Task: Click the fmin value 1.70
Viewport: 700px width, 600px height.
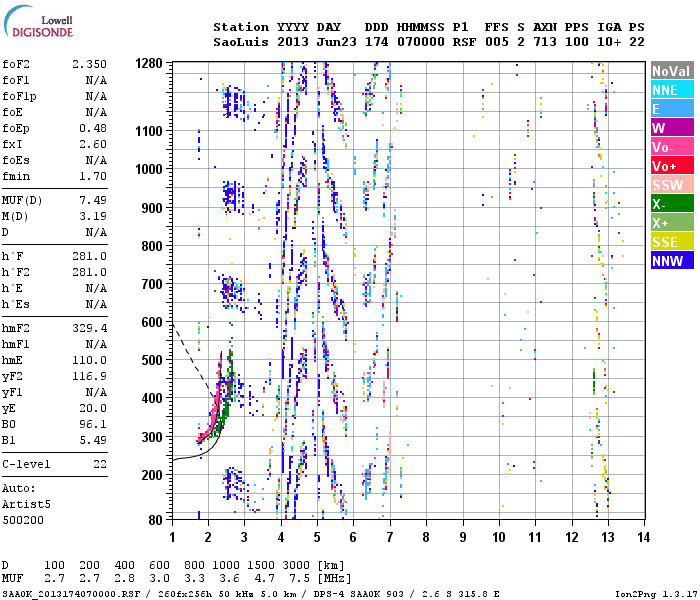Action: pos(93,176)
